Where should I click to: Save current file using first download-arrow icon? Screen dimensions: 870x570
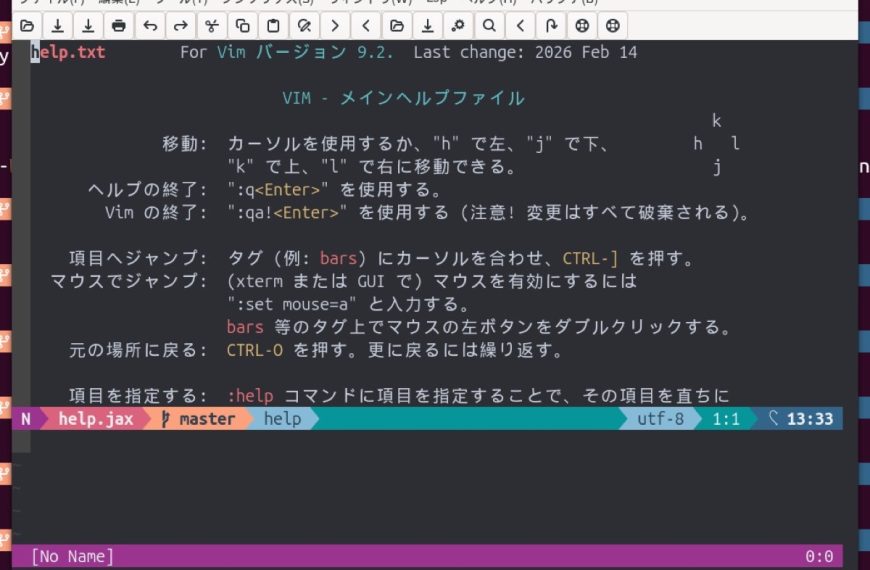pos(58,26)
